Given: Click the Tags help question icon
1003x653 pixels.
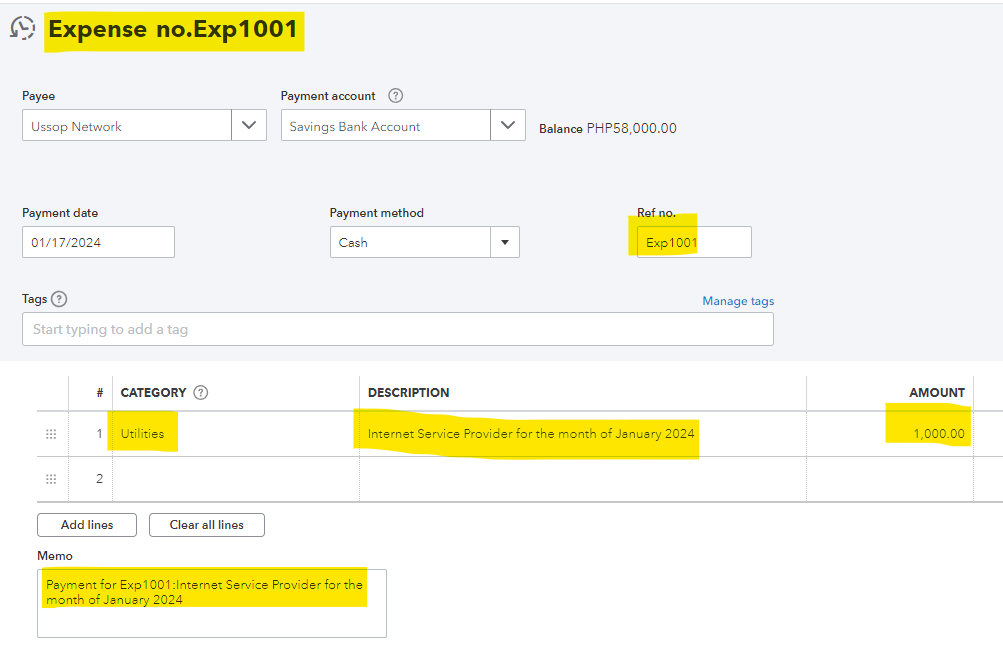Looking at the screenshot, I should pyautogui.click(x=59, y=299).
